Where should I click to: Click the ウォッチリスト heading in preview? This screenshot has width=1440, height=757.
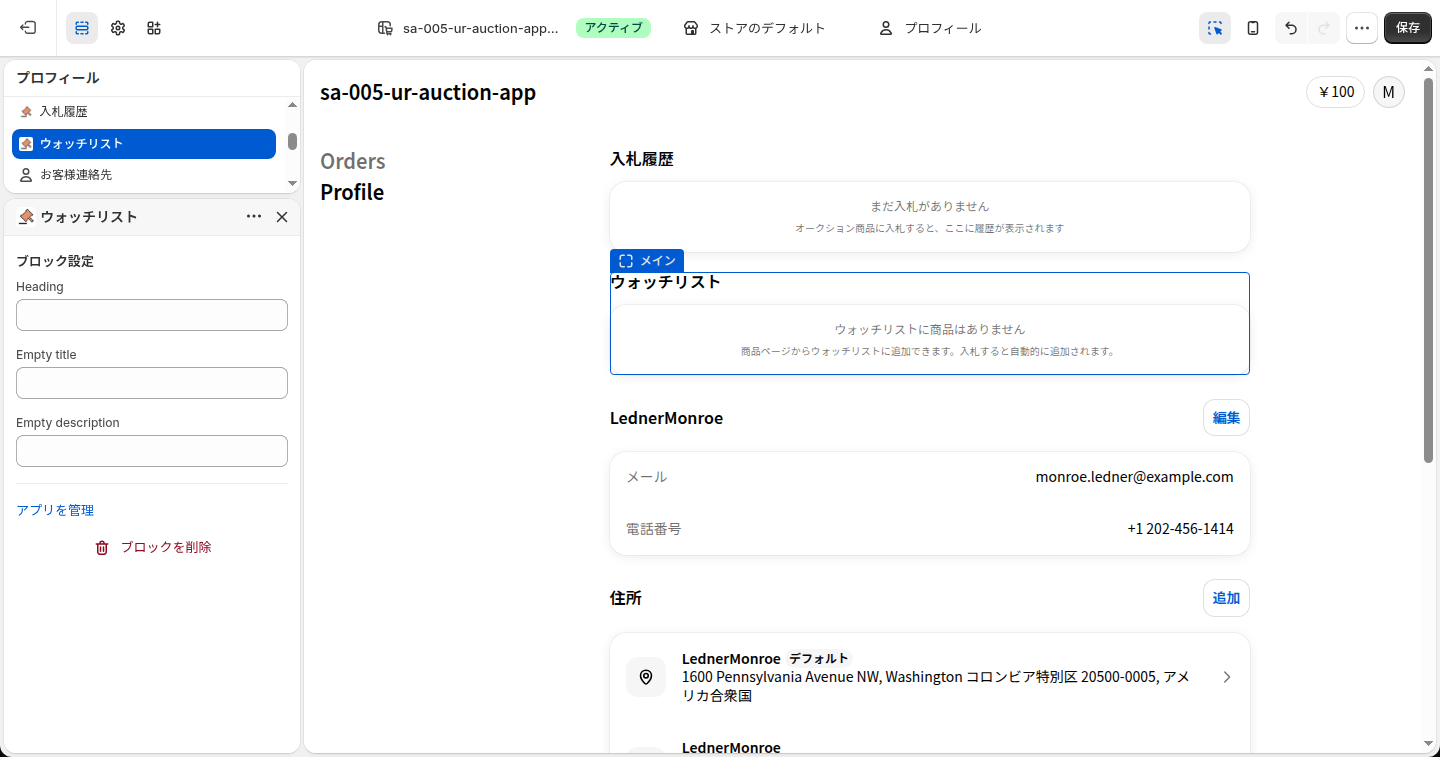point(666,282)
